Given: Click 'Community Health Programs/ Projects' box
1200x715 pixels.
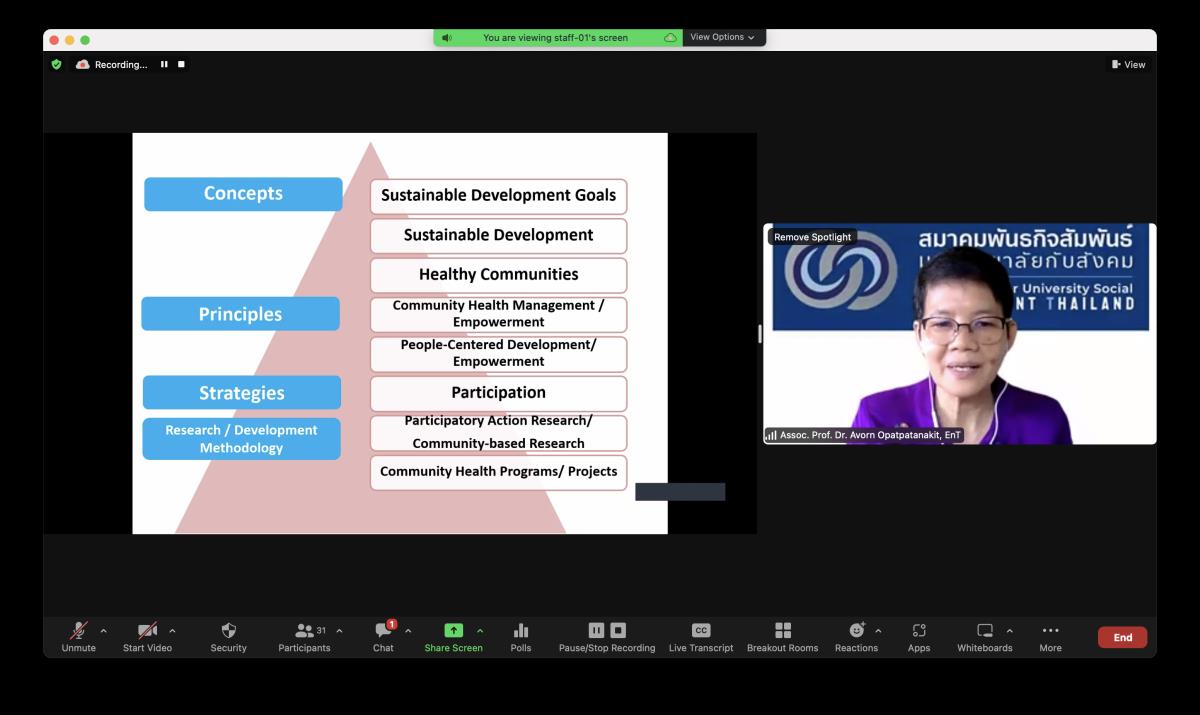Looking at the screenshot, I should point(498,472).
